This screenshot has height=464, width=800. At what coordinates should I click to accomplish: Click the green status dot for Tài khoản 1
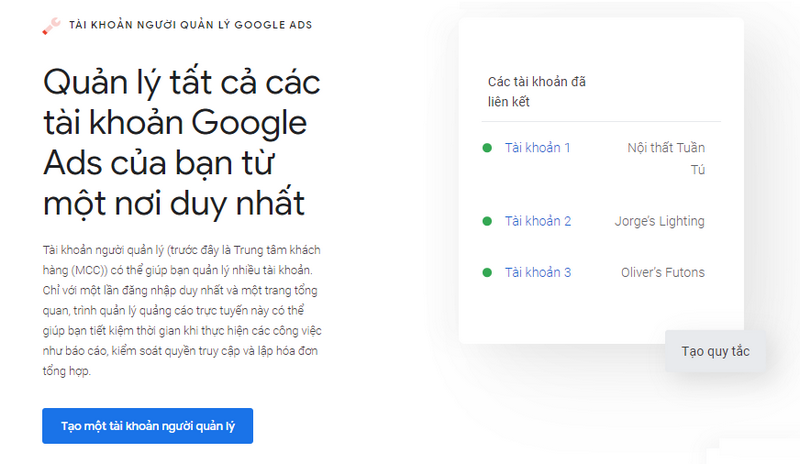point(487,148)
